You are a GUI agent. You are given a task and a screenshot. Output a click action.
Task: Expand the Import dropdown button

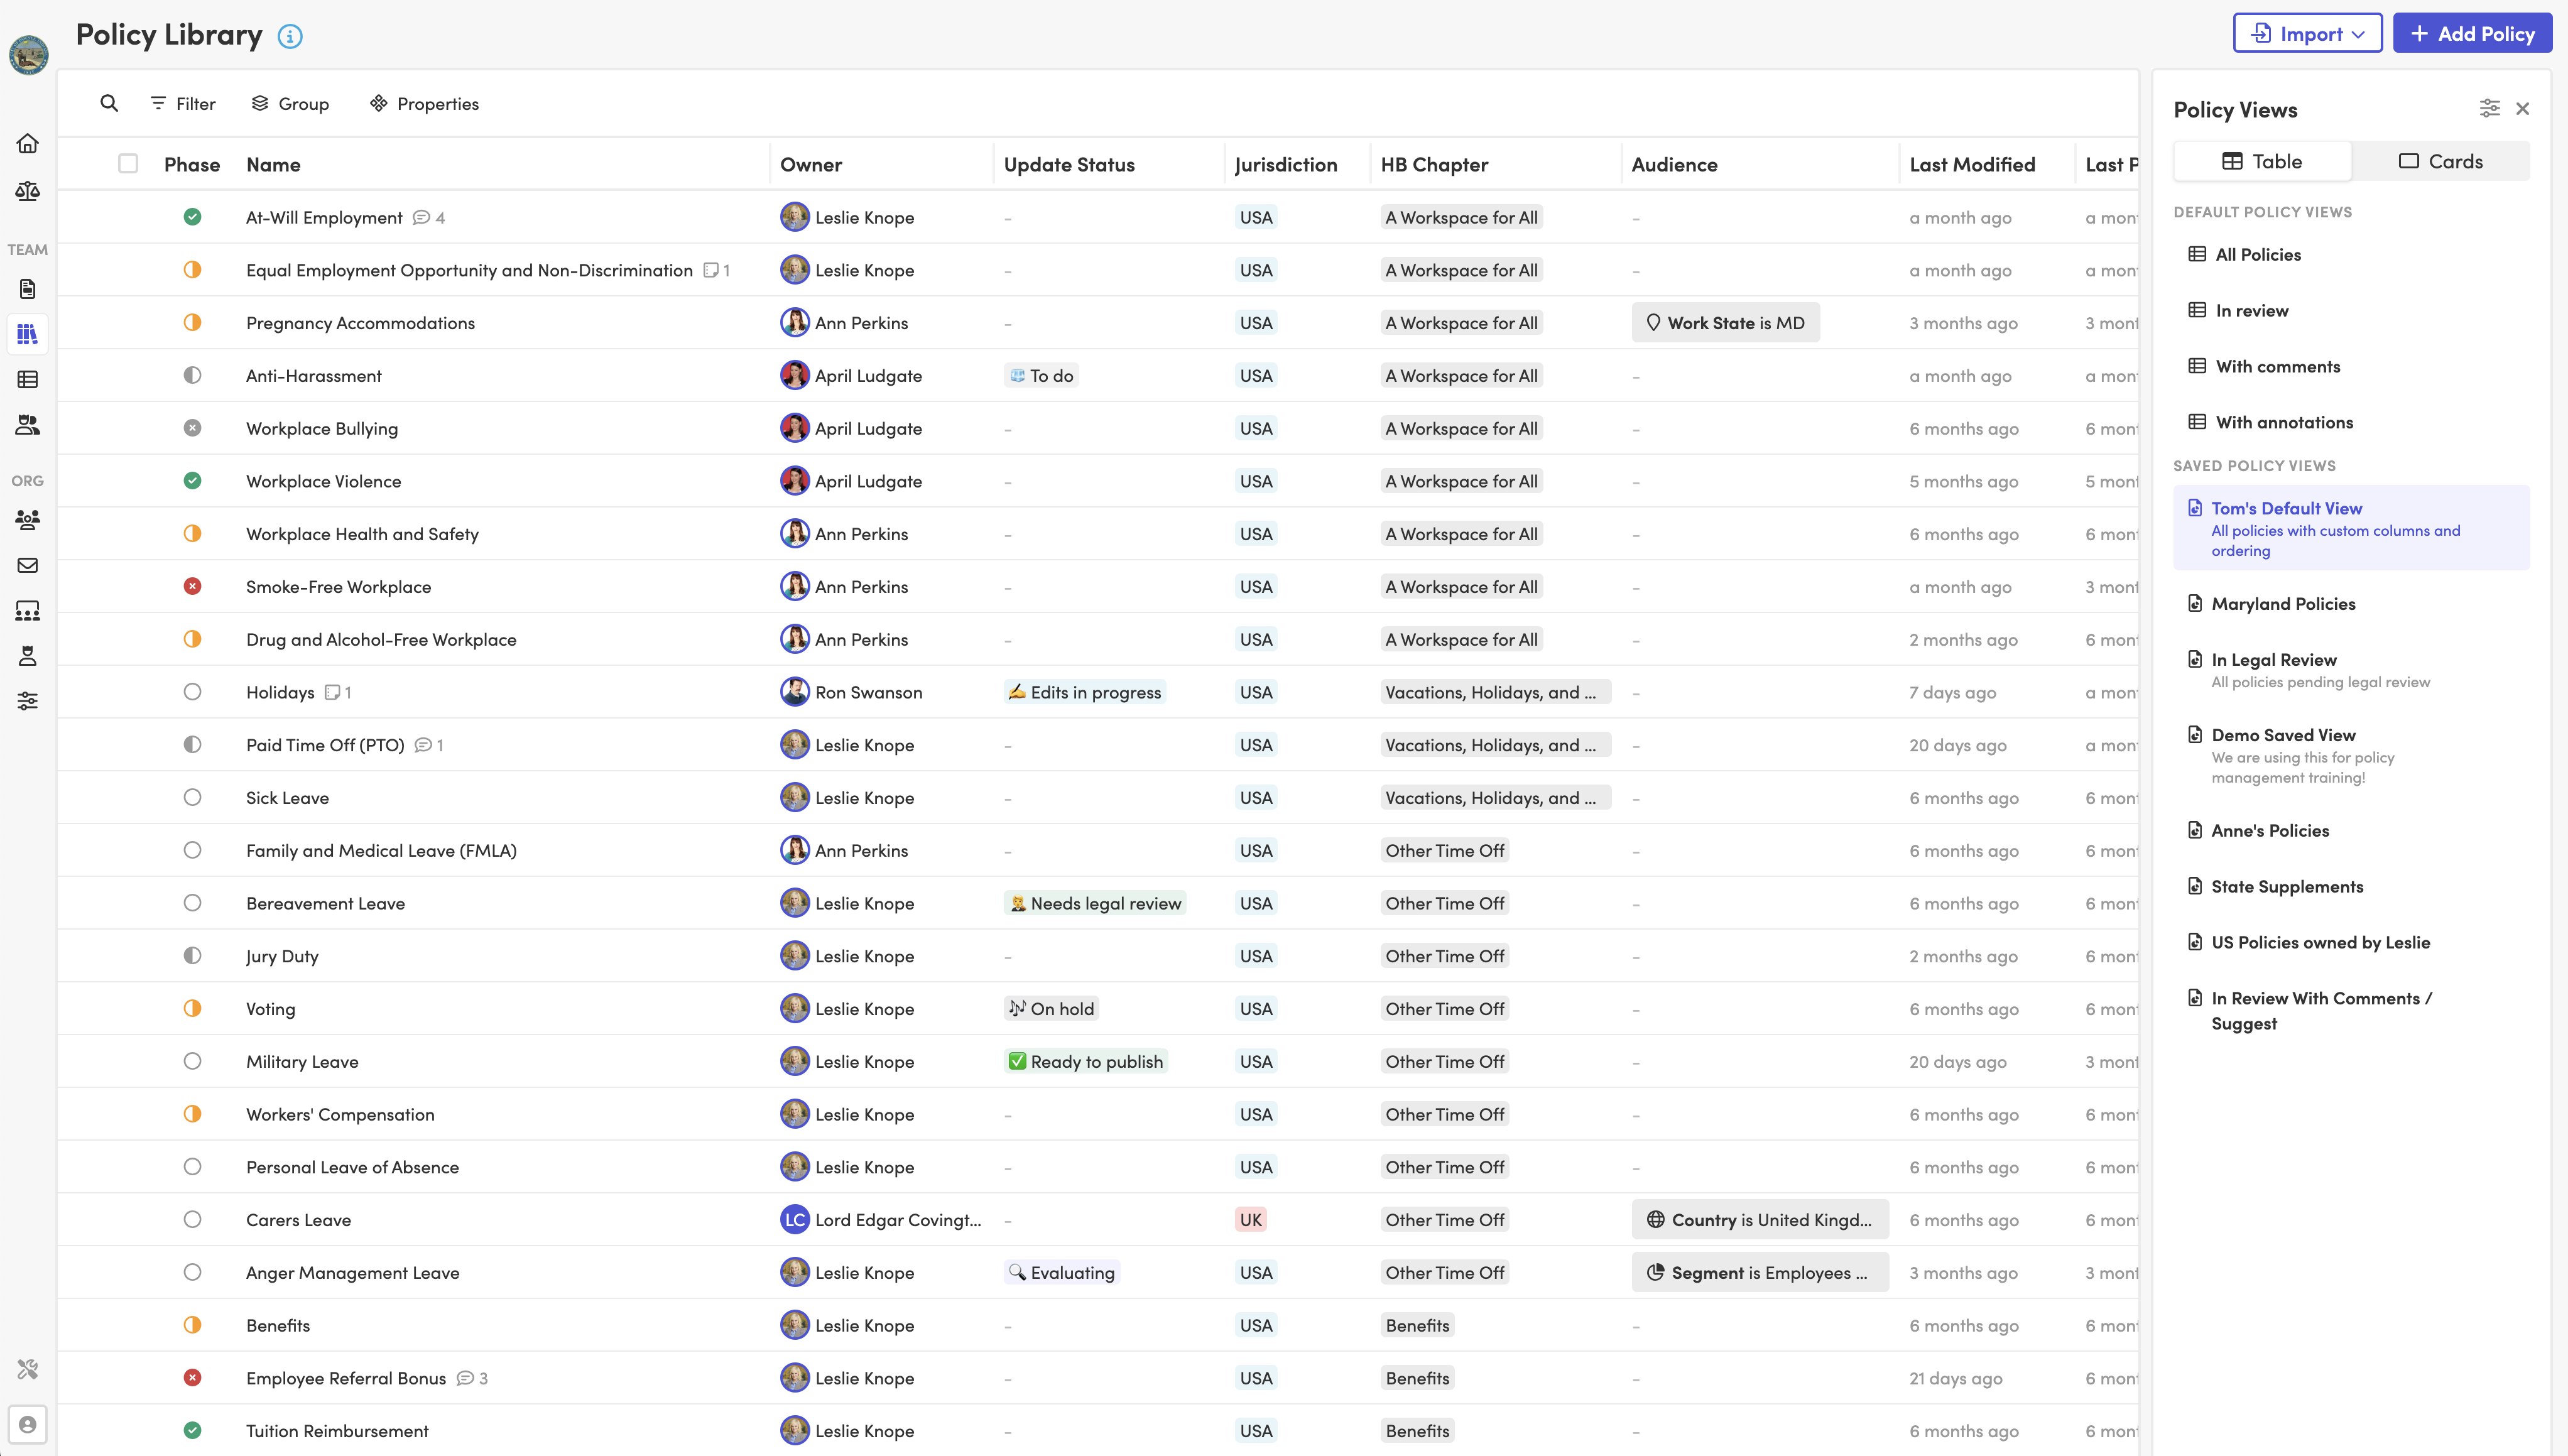pos(2307,34)
